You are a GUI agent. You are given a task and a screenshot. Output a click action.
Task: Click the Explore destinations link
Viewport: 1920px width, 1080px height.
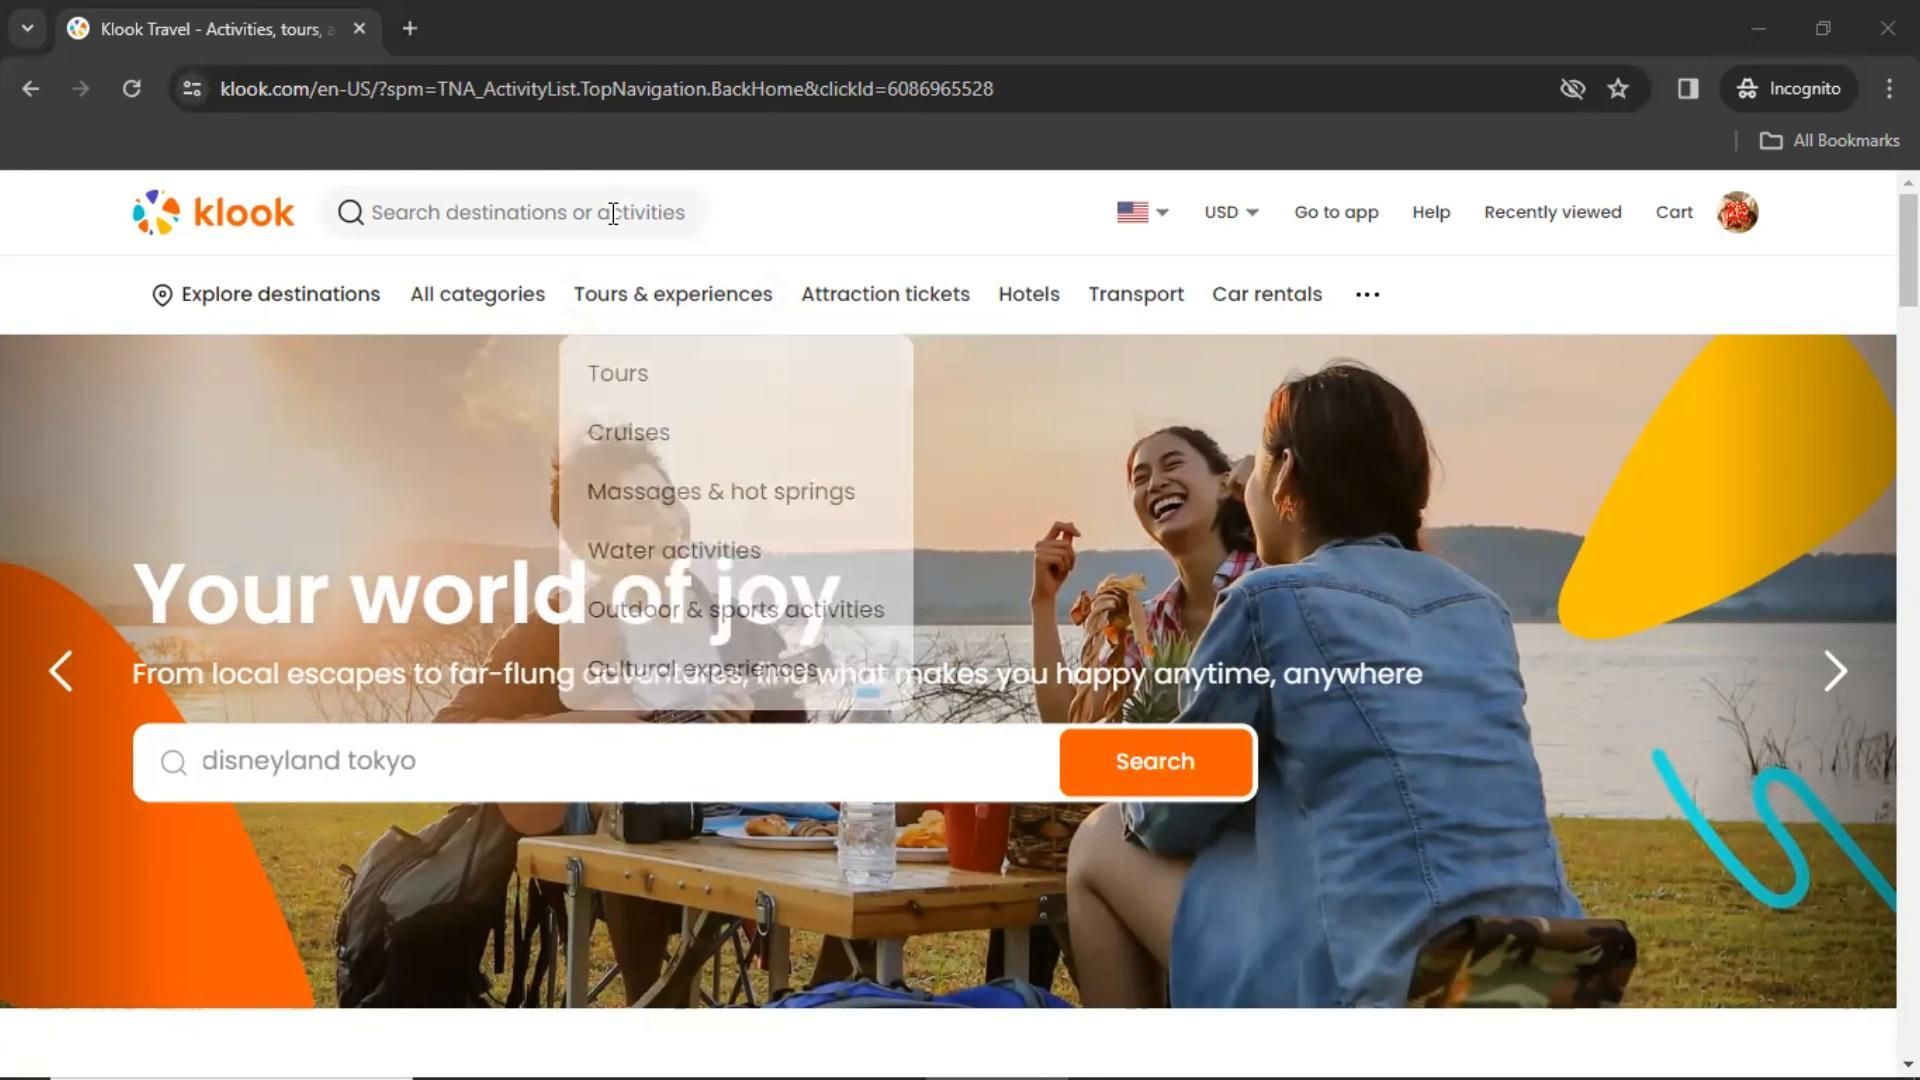tap(266, 294)
